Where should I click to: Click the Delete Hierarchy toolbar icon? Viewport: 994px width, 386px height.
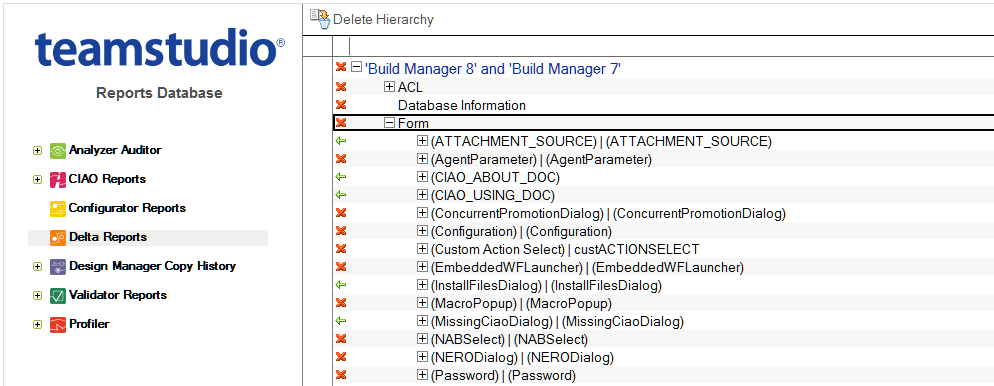coord(320,19)
